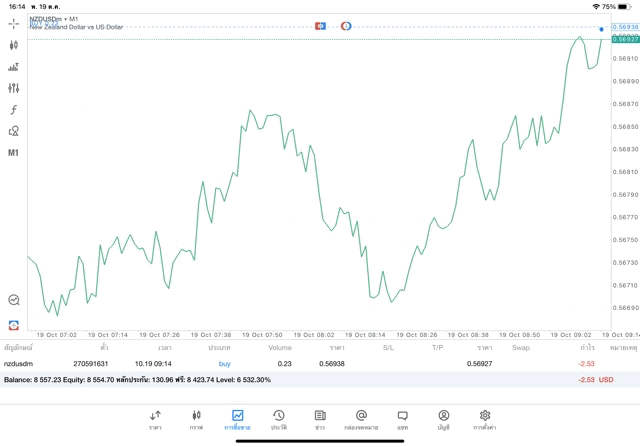The width and height of the screenshot is (640, 447).
Task: Select the nzdusdm open buy position row
Action: coord(320,363)
